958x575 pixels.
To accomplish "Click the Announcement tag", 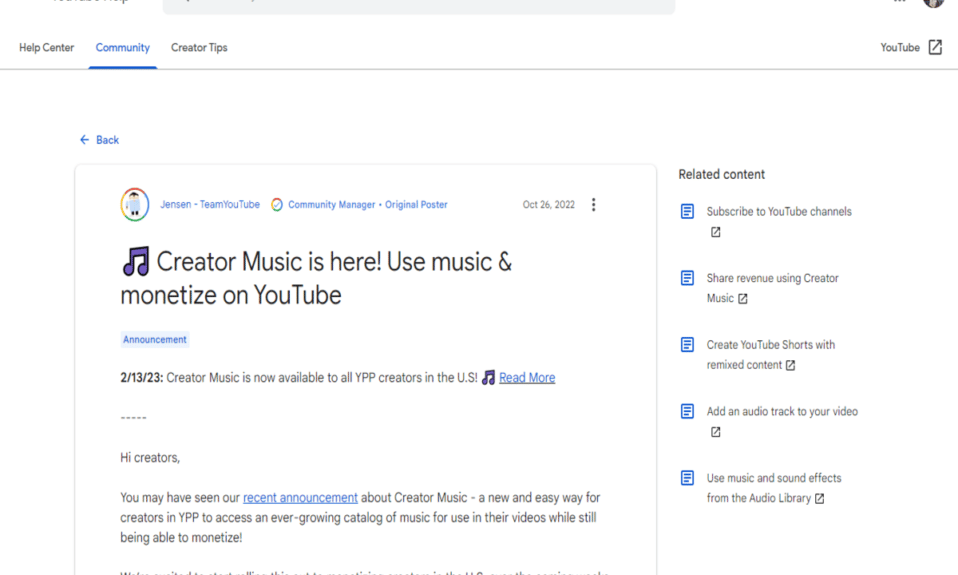I will click(155, 340).
